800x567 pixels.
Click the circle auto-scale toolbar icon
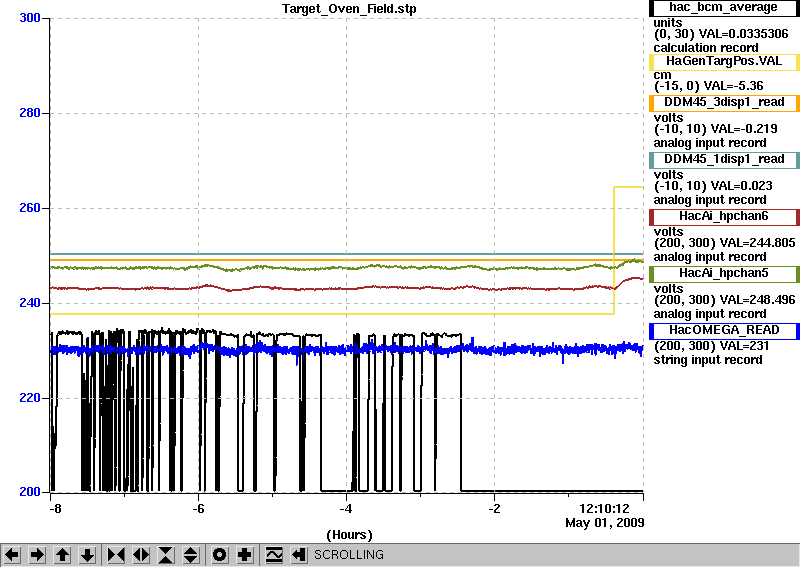(219, 555)
